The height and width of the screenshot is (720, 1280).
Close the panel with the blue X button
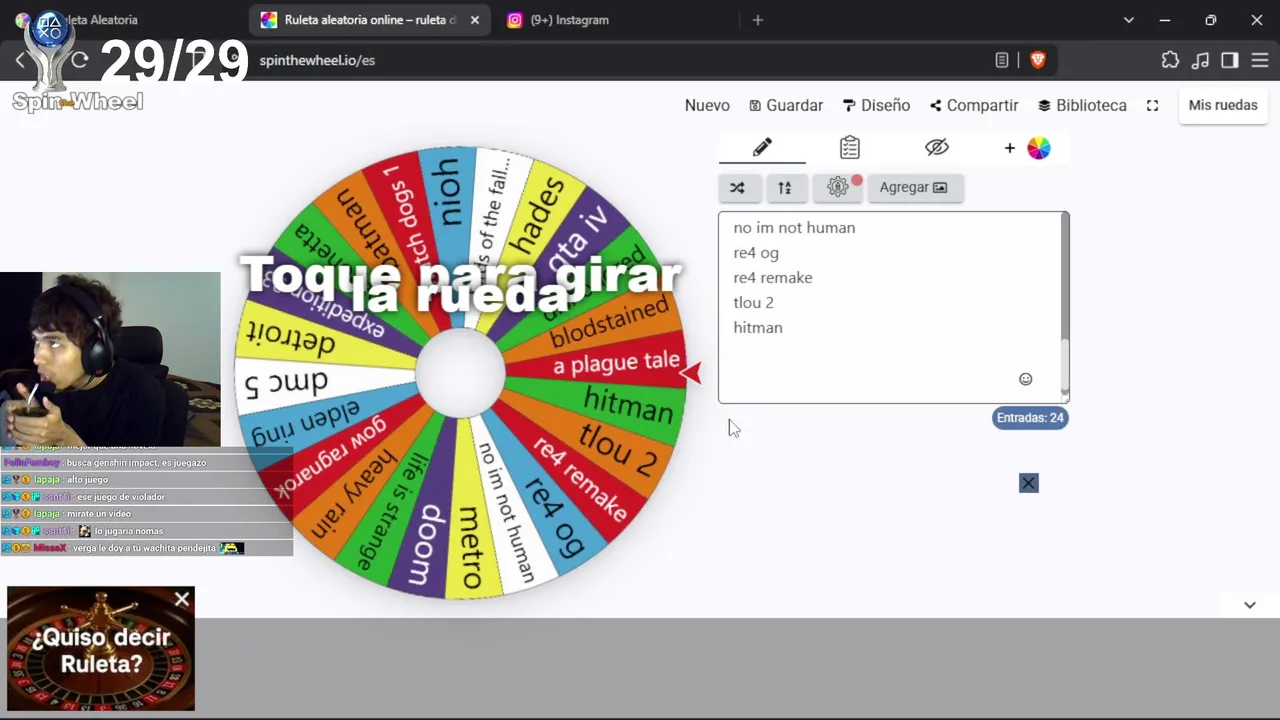point(1029,483)
